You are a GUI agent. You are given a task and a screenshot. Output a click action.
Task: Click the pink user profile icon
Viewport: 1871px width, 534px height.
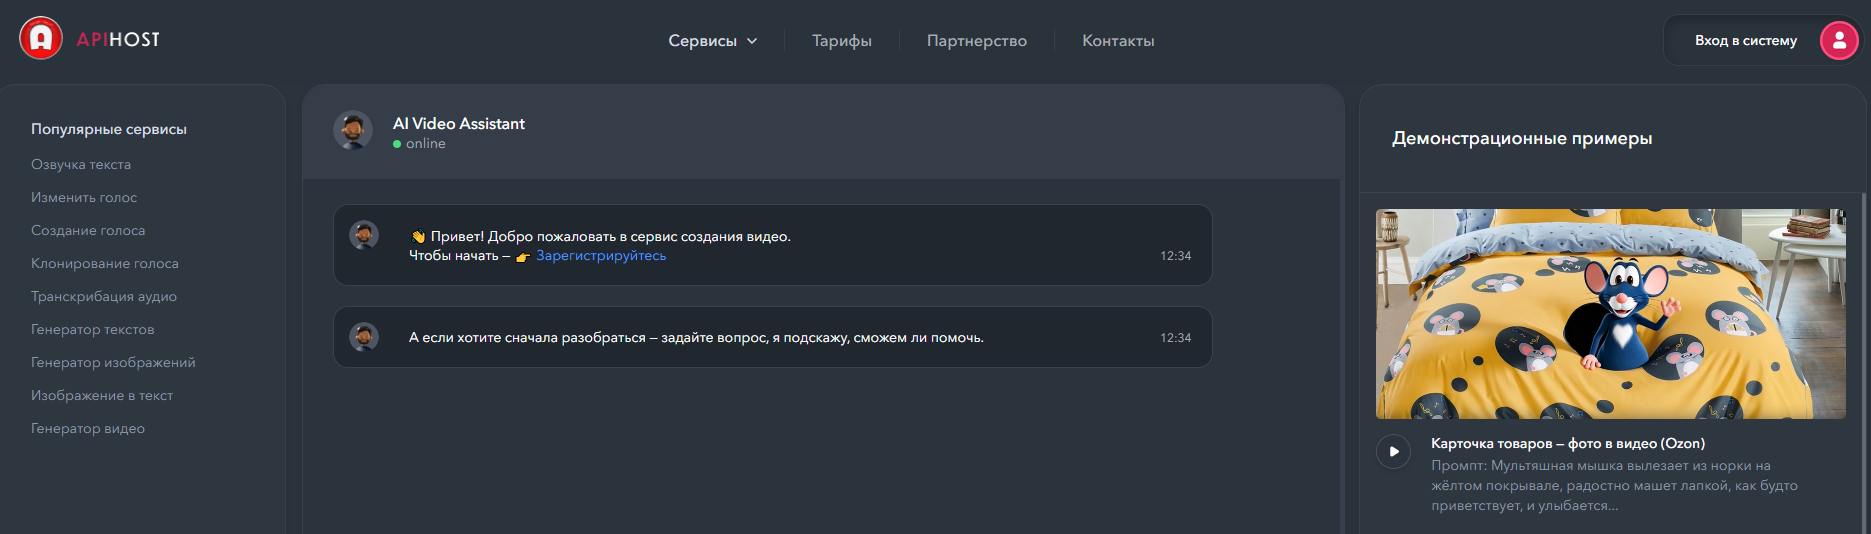(x=1838, y=41)
